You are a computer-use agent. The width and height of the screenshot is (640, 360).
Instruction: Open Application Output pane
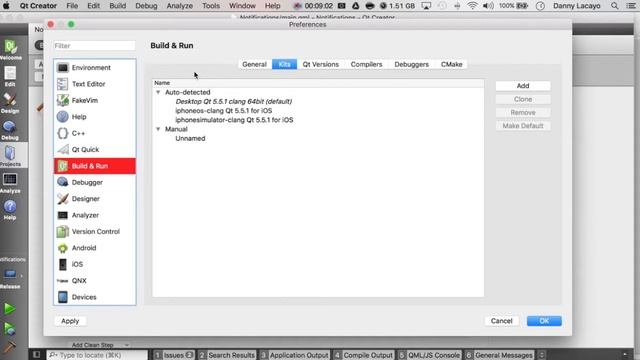click(x=294, y=355)
